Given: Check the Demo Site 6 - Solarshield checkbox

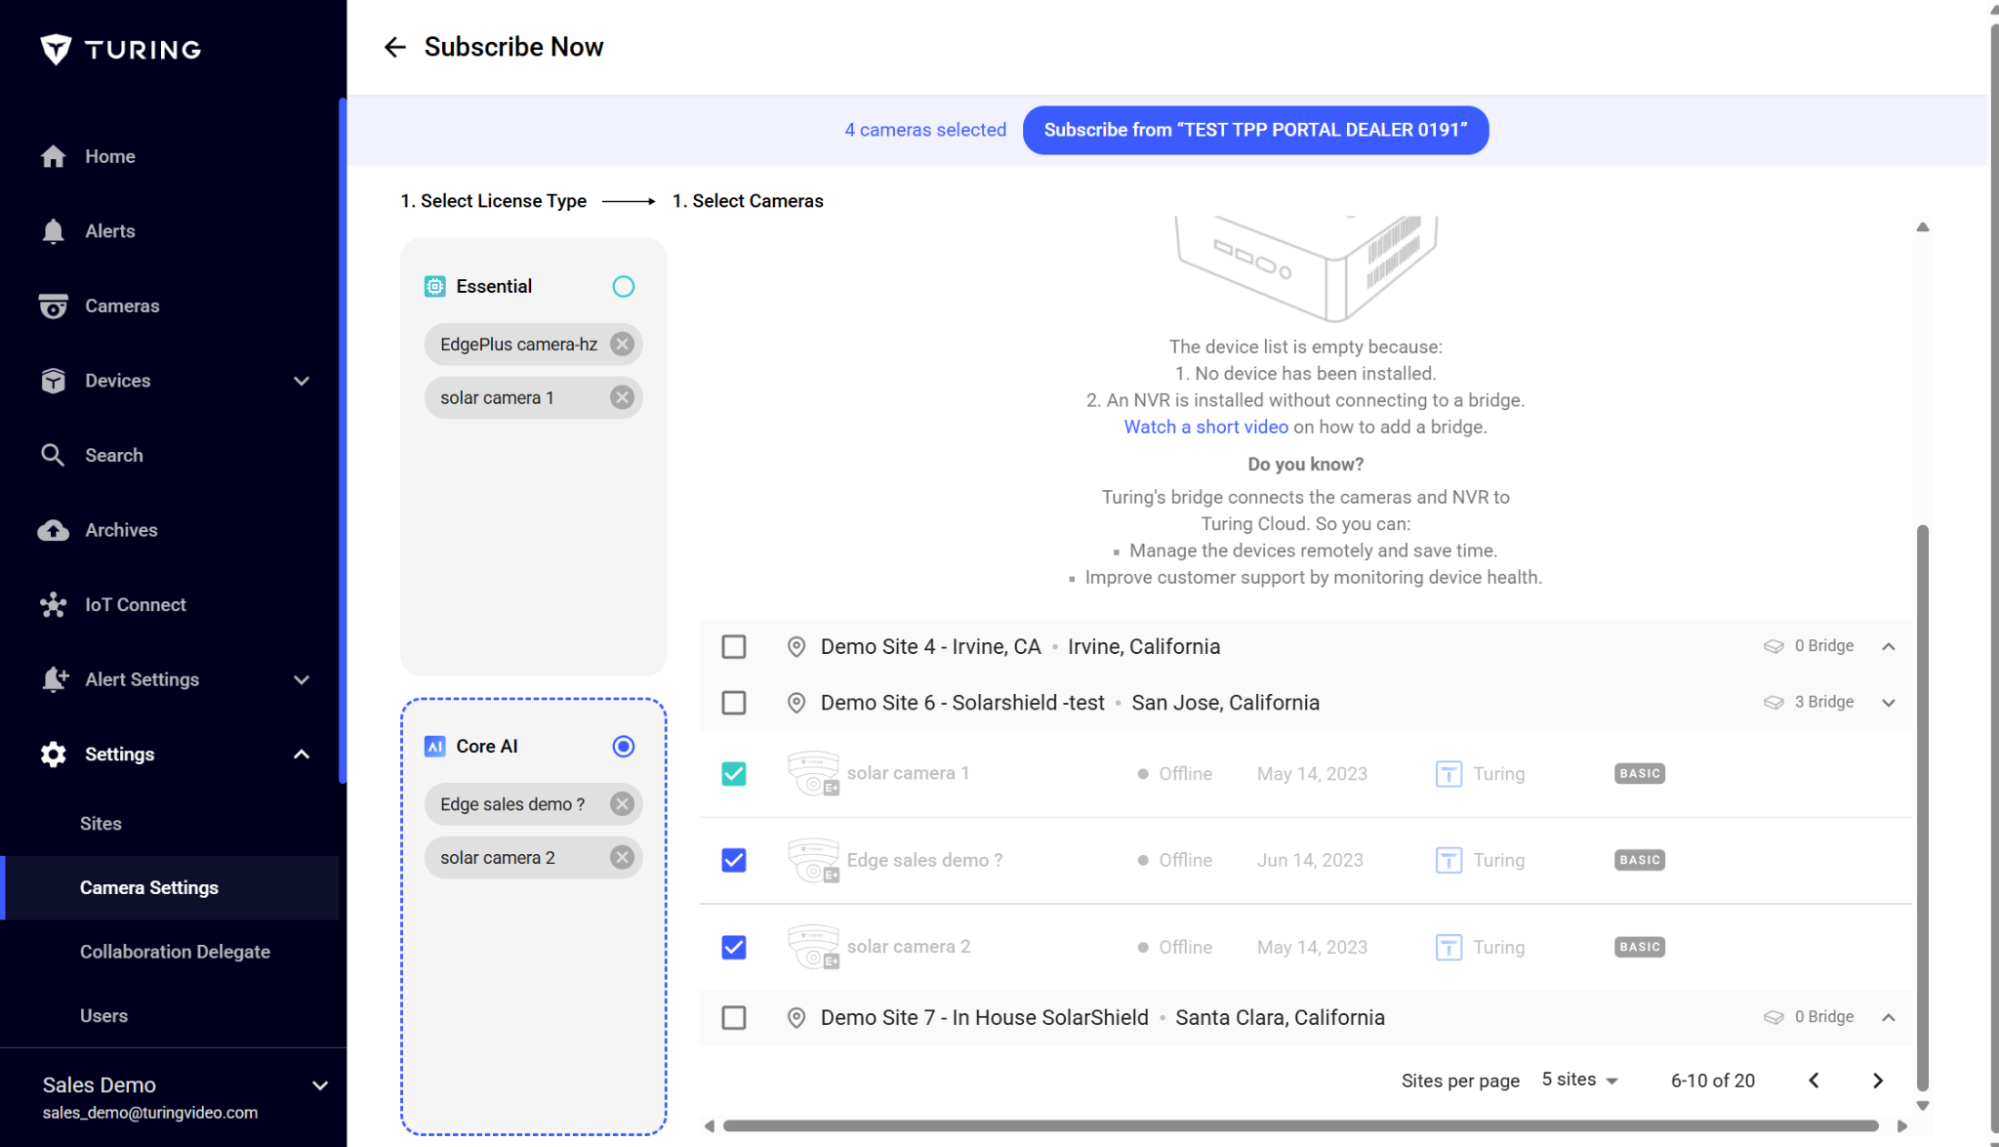Looking at the screenshot, I should tap(734, 703).
